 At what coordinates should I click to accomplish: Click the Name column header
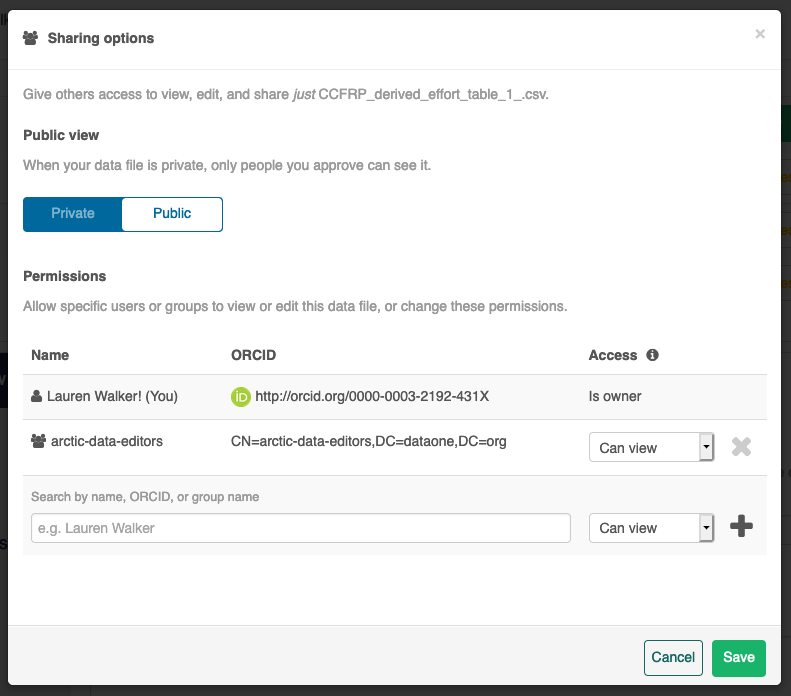(x=50, y=355)
